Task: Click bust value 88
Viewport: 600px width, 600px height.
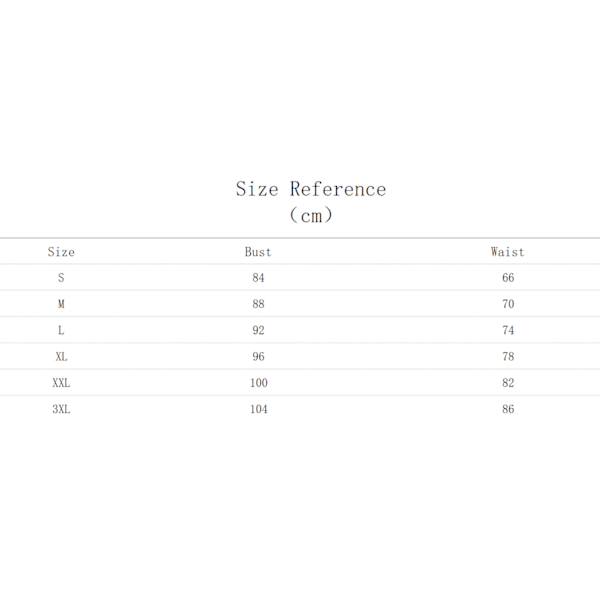Action: coord(258,304)
